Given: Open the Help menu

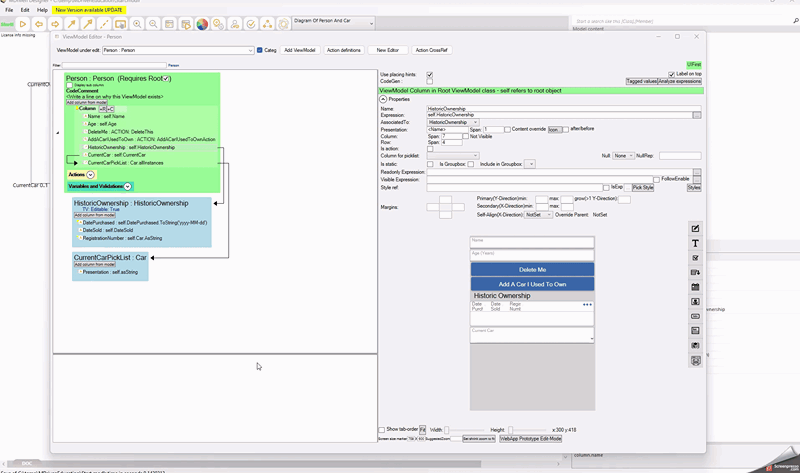Looking at the screenshot, I should pos(42,9).
